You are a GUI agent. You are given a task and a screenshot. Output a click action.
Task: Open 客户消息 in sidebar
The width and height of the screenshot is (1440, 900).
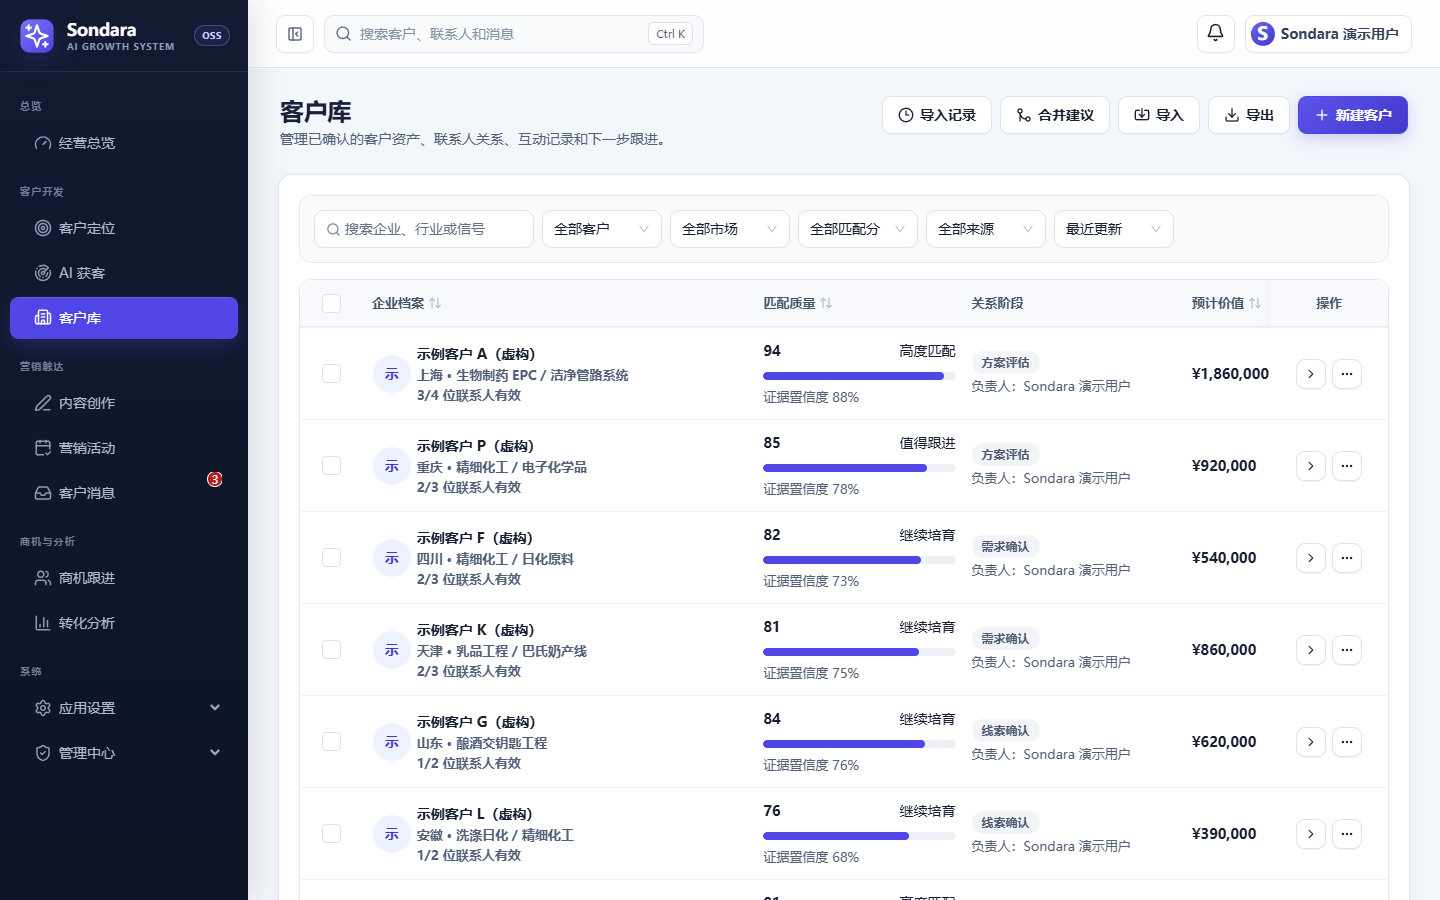[124, 493]
